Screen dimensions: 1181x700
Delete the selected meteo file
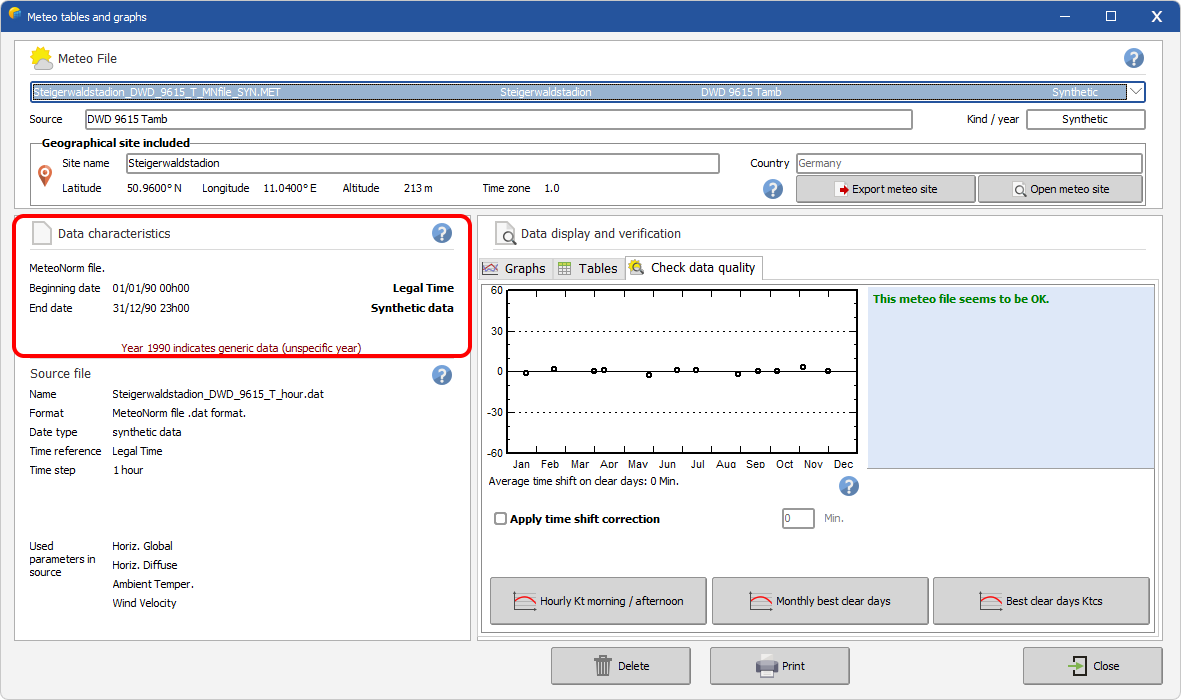(621, 666)
